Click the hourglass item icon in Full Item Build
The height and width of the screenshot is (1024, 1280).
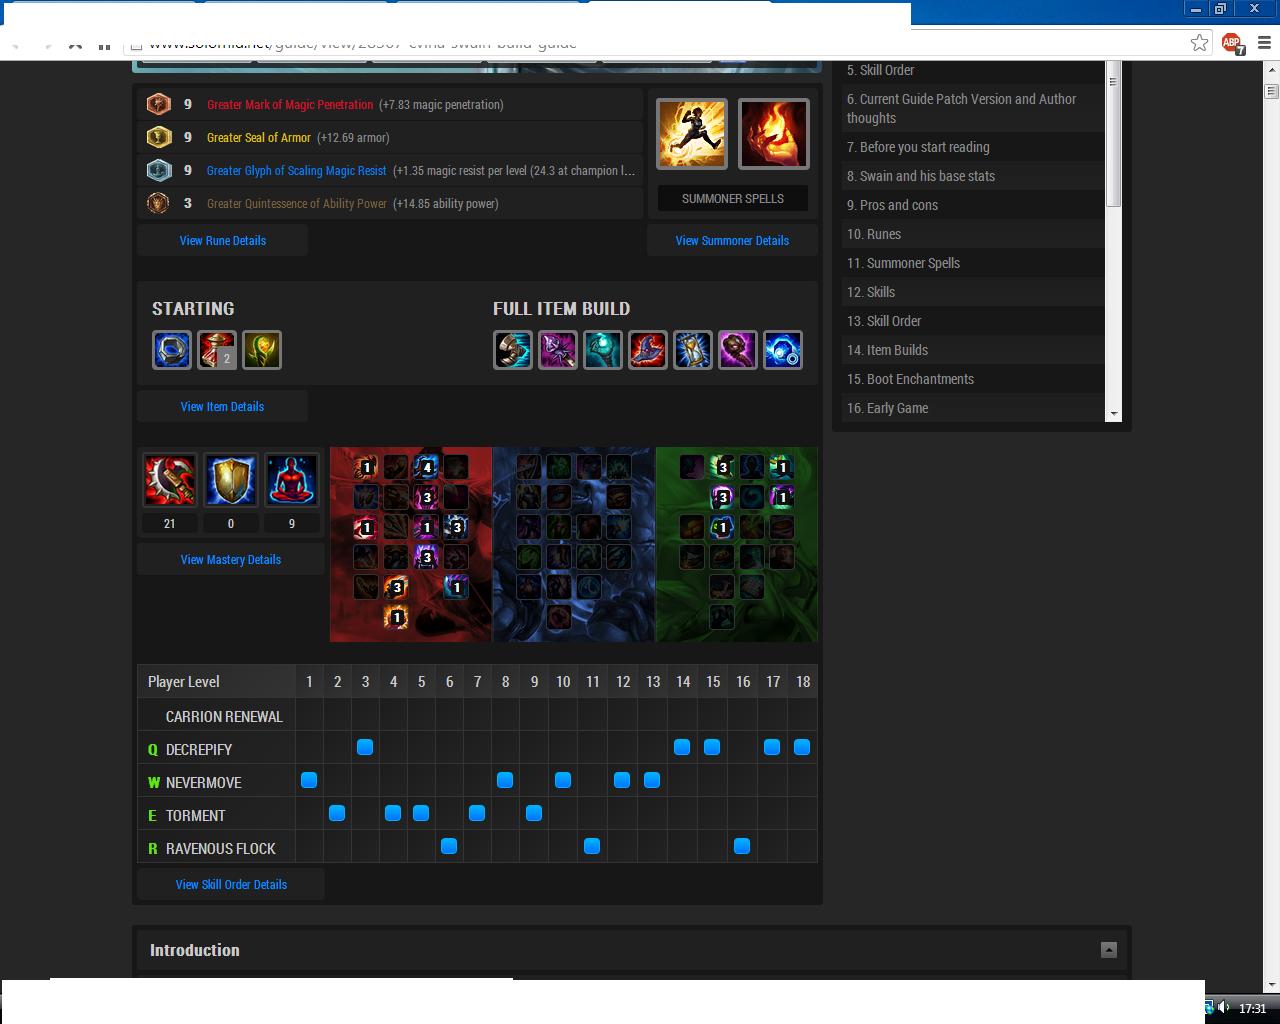(x=693, y=350)
